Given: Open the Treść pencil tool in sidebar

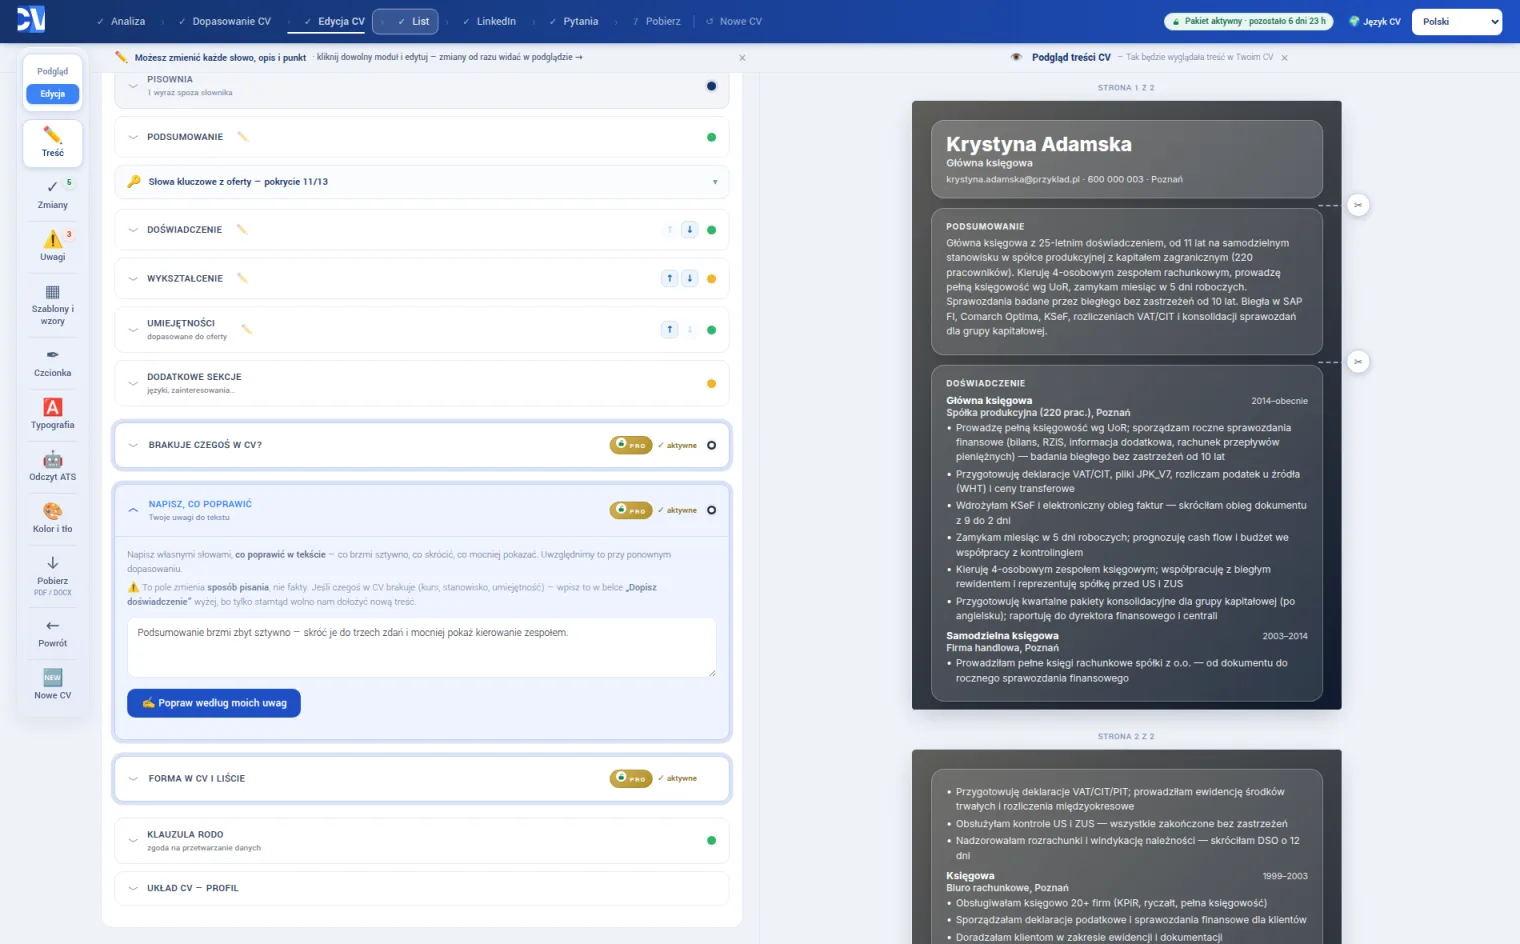Looking at the screenshot, I should coord(53,142).
